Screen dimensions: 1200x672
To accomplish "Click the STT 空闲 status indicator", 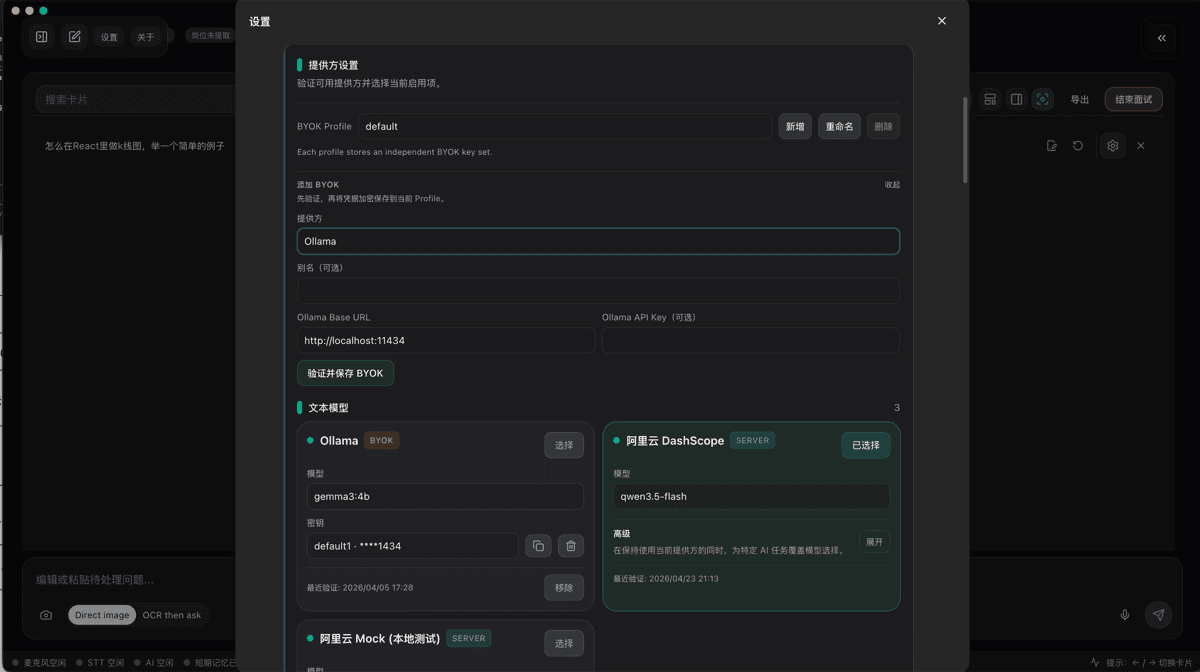I will click(x=100, y=663).
